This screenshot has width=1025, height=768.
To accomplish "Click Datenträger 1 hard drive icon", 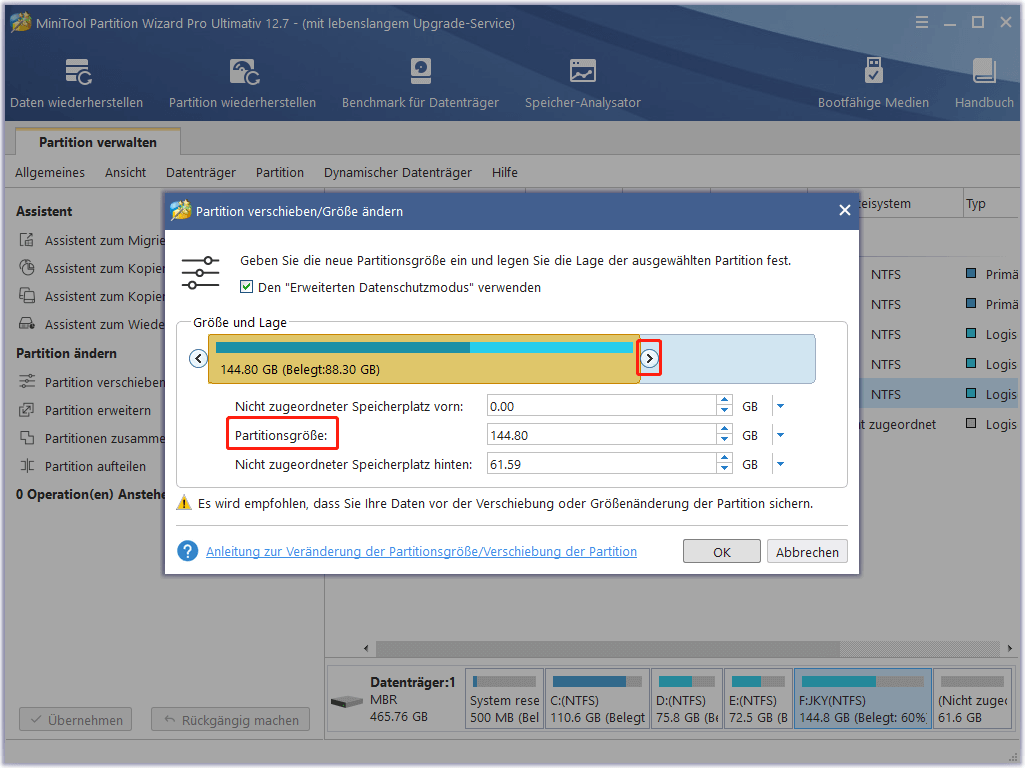I will 346,701.
